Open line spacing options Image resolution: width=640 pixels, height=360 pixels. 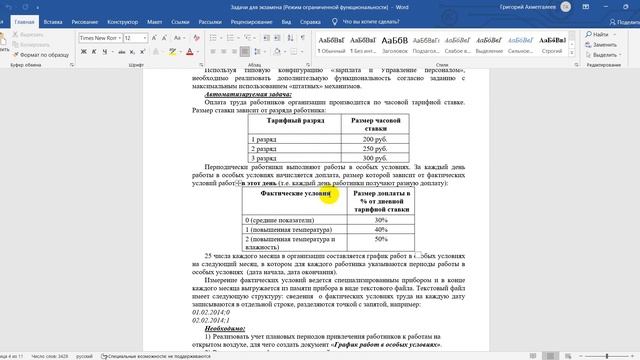258,52
